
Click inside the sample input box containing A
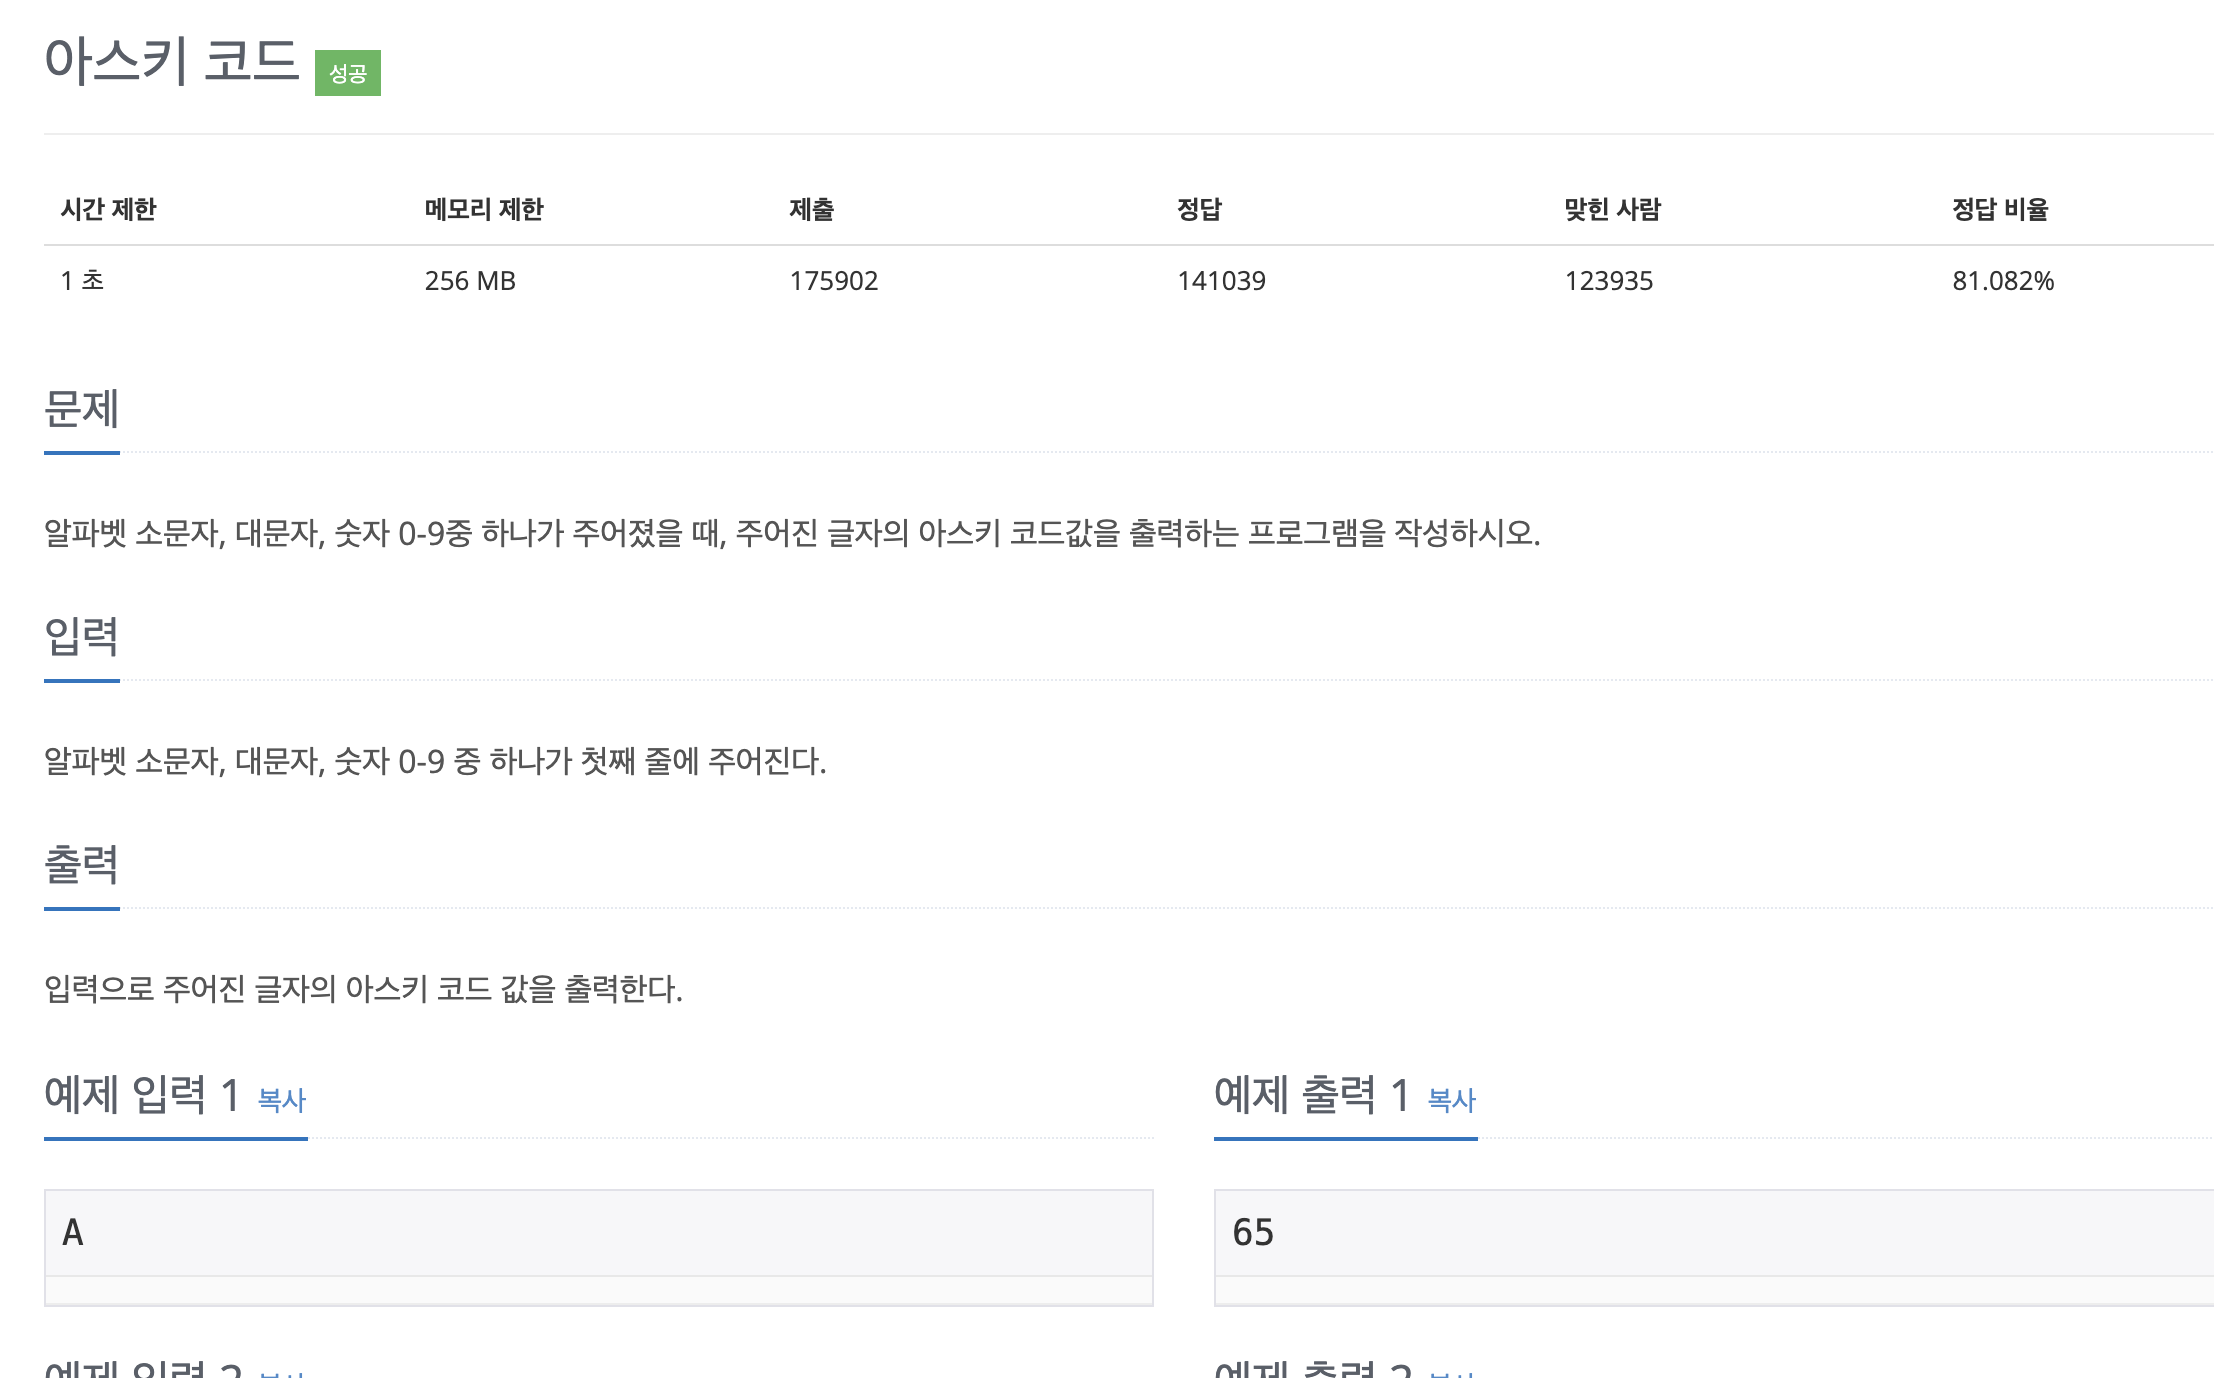point(597,1232)
